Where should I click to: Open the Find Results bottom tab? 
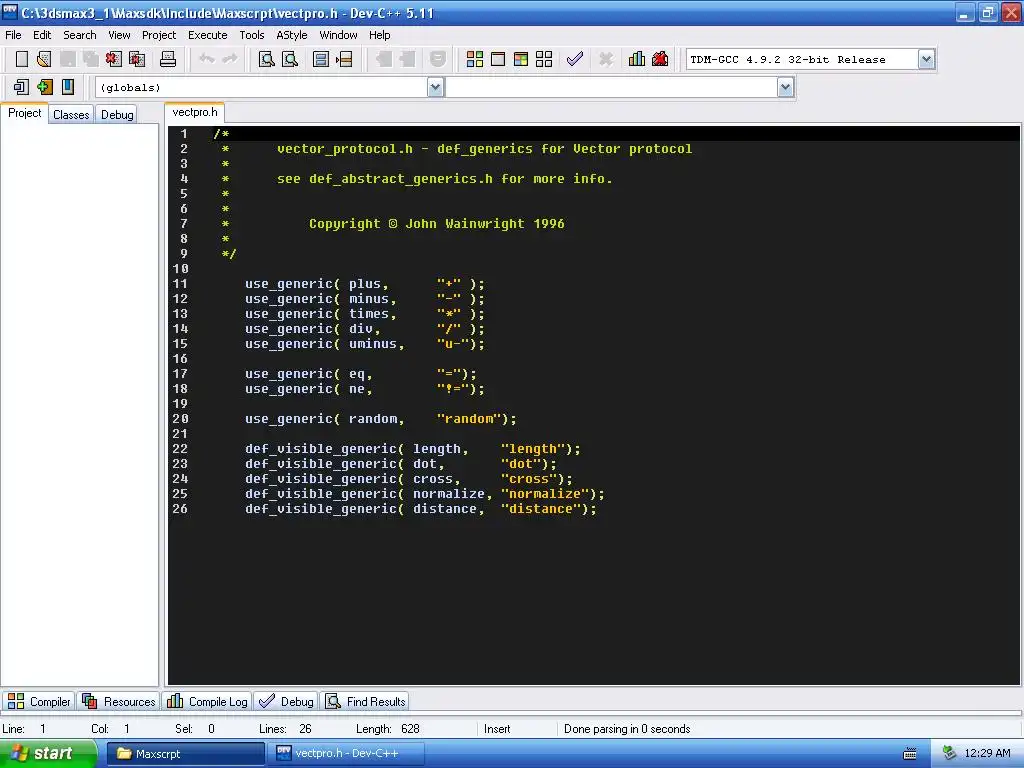click(366, 701)
